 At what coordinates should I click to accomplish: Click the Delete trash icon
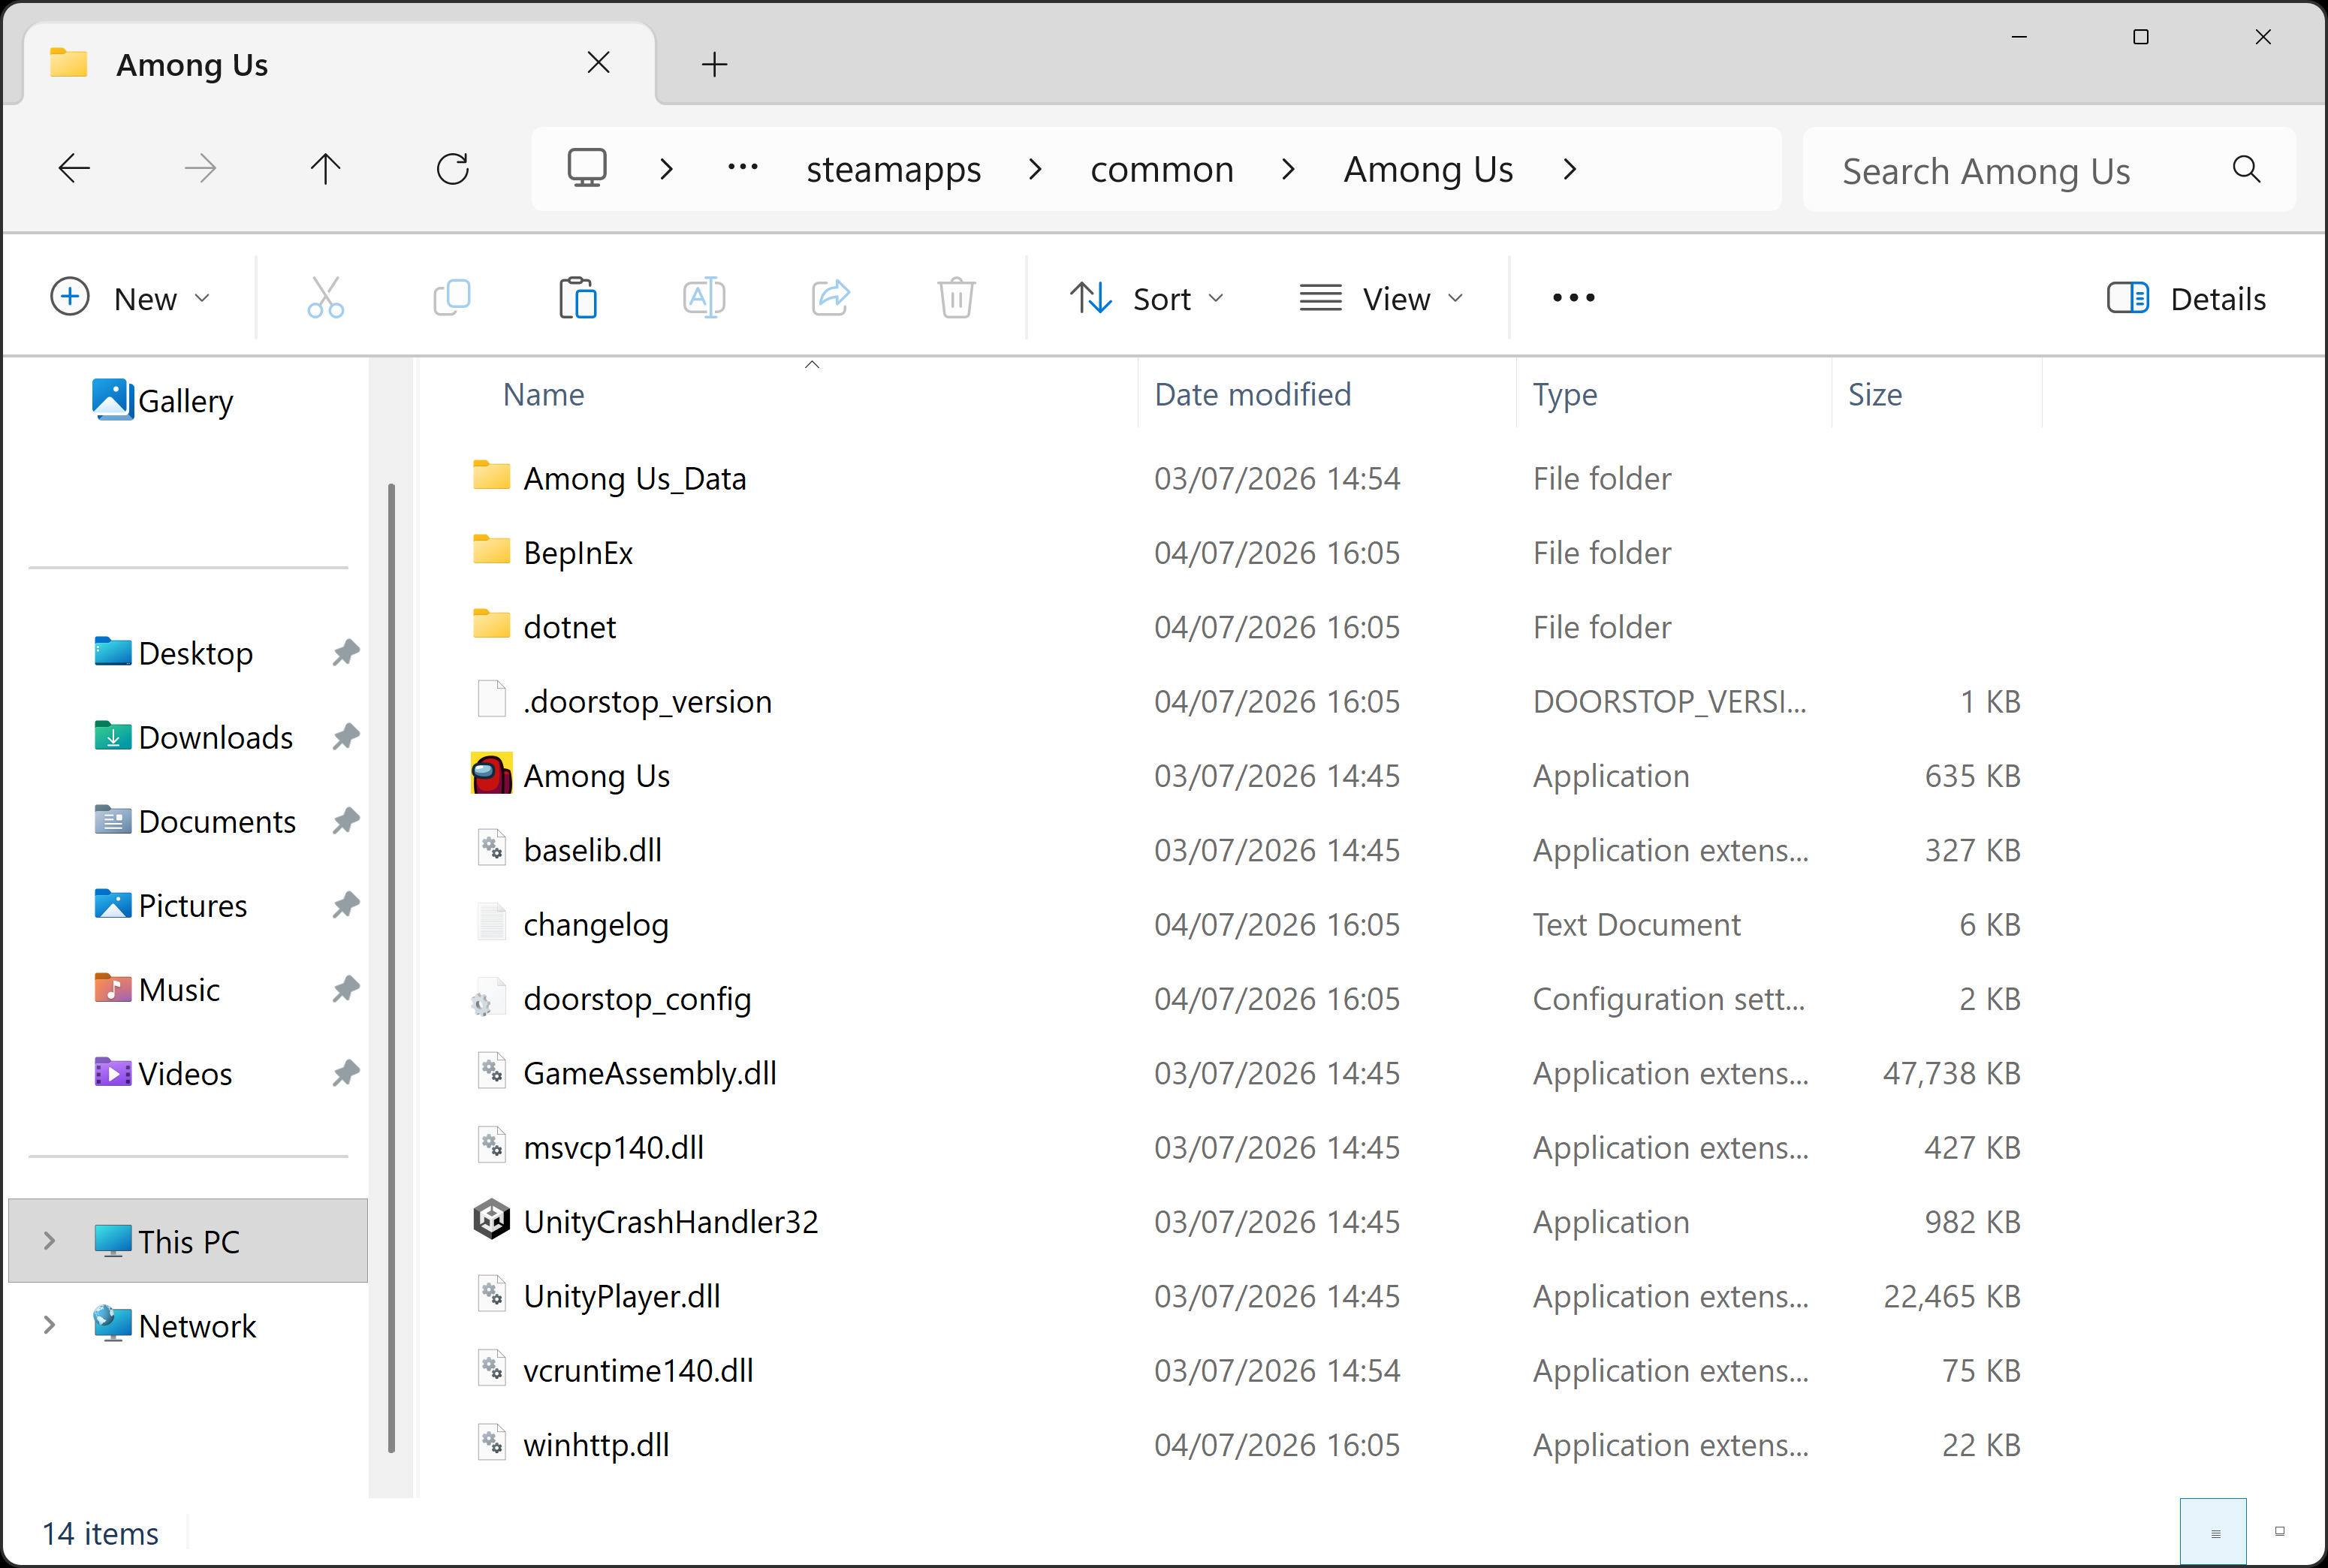[957, 298]
